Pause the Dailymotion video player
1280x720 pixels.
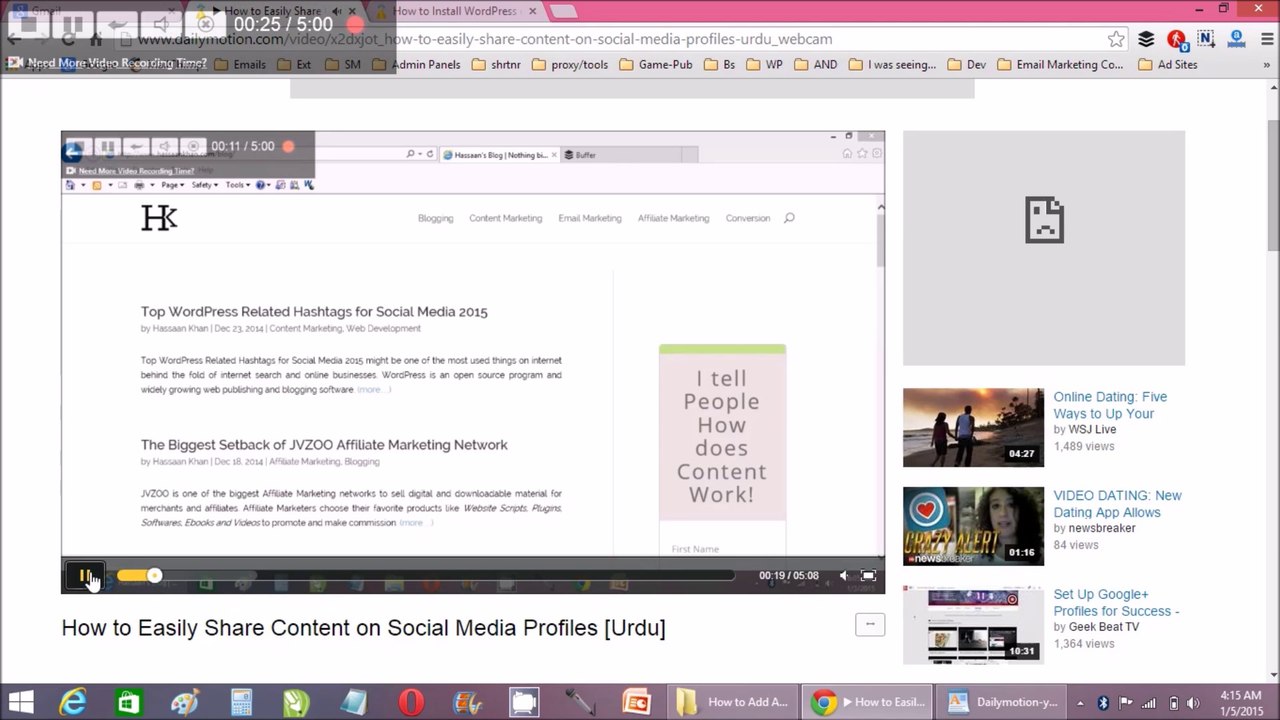click(x=85, y=576)
